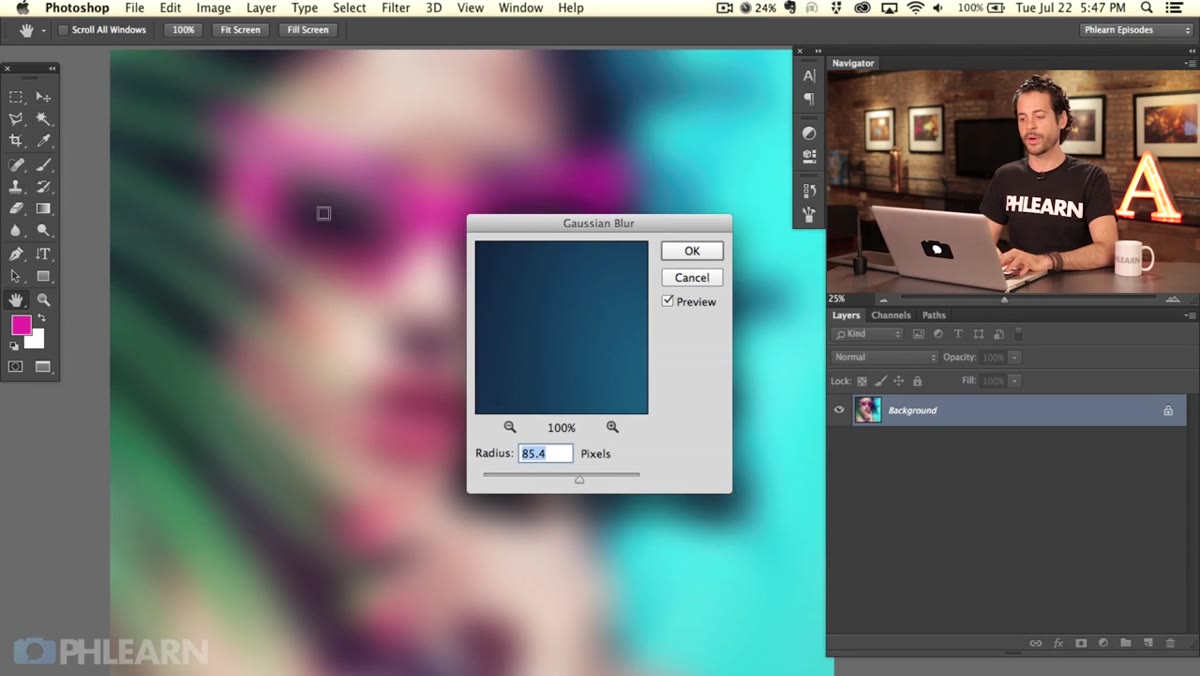The width and height of the screenshot is (1200, 676).
Task: Toggle the Preview checkbox in Gaussian Blur
Action: pos(667,301)
